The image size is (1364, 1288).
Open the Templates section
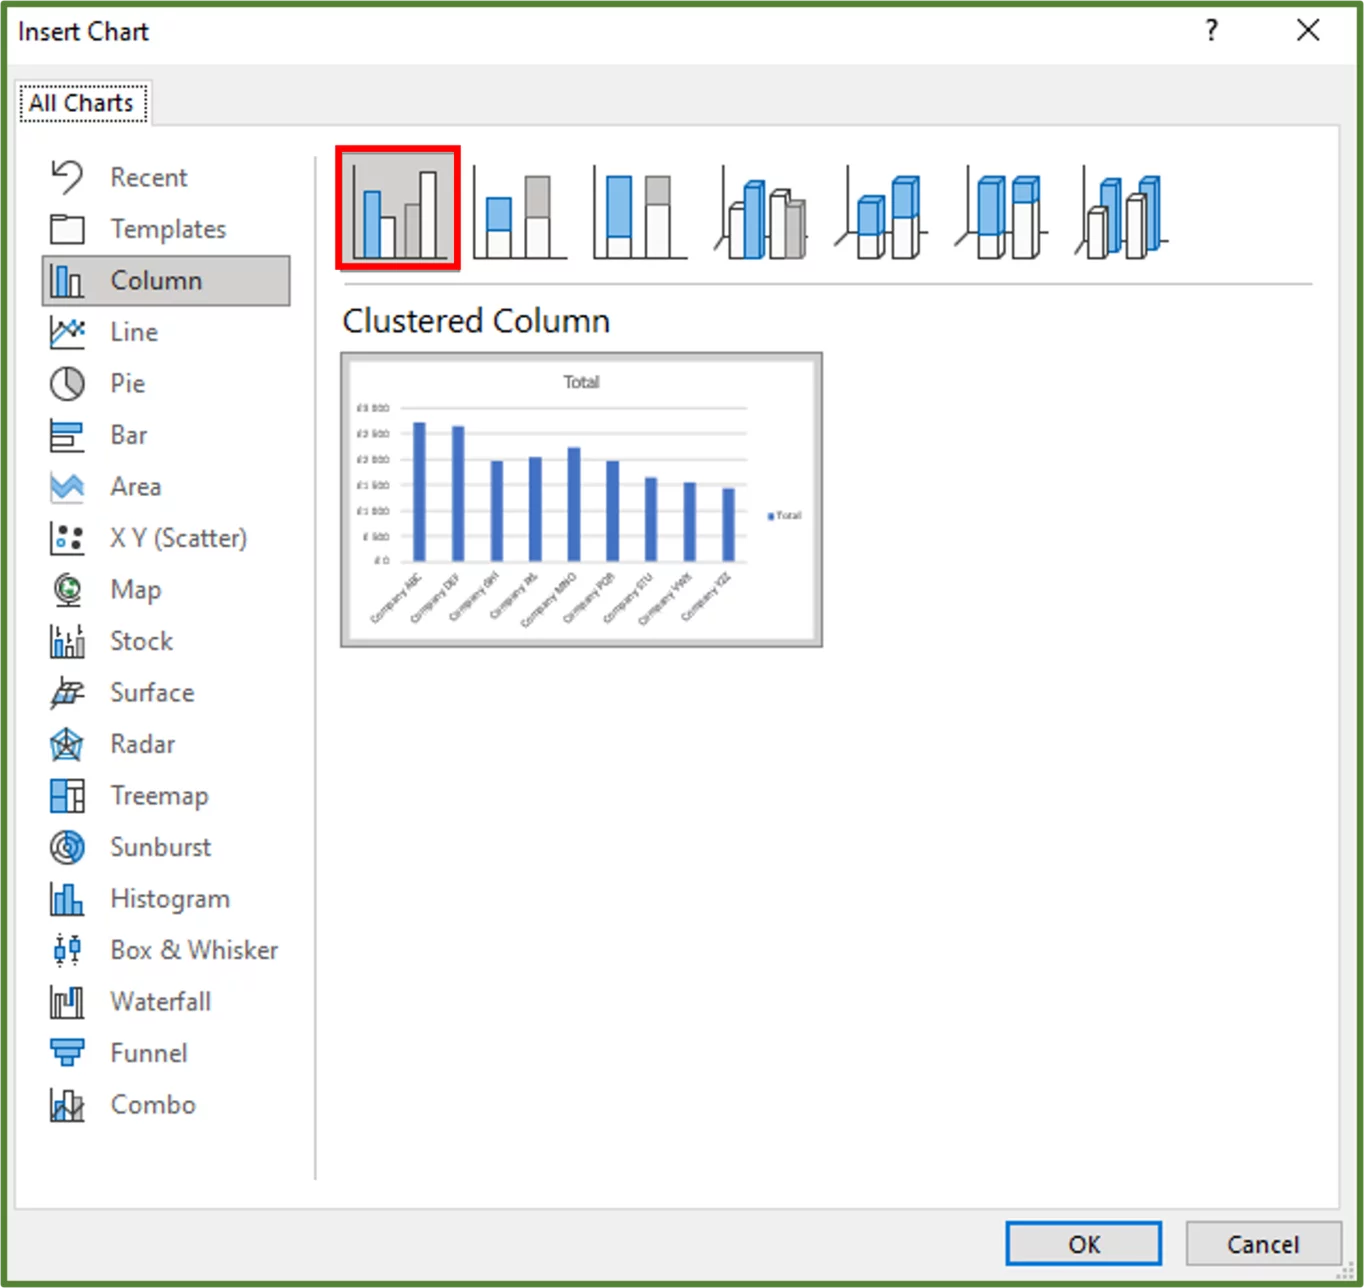[167, 228]
